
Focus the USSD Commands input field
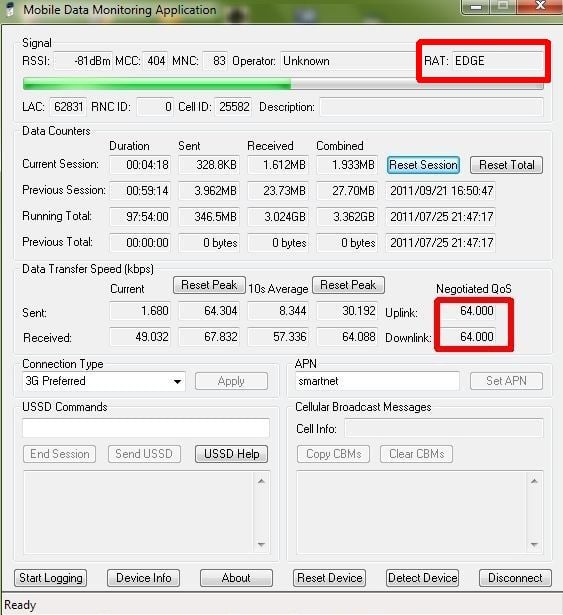(x=146, y=428)
